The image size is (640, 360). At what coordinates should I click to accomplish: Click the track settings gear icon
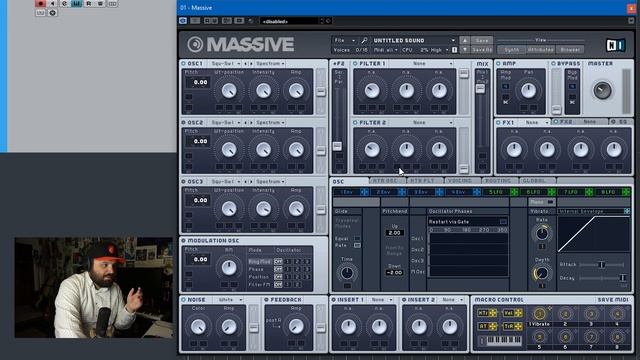point(52,13)
